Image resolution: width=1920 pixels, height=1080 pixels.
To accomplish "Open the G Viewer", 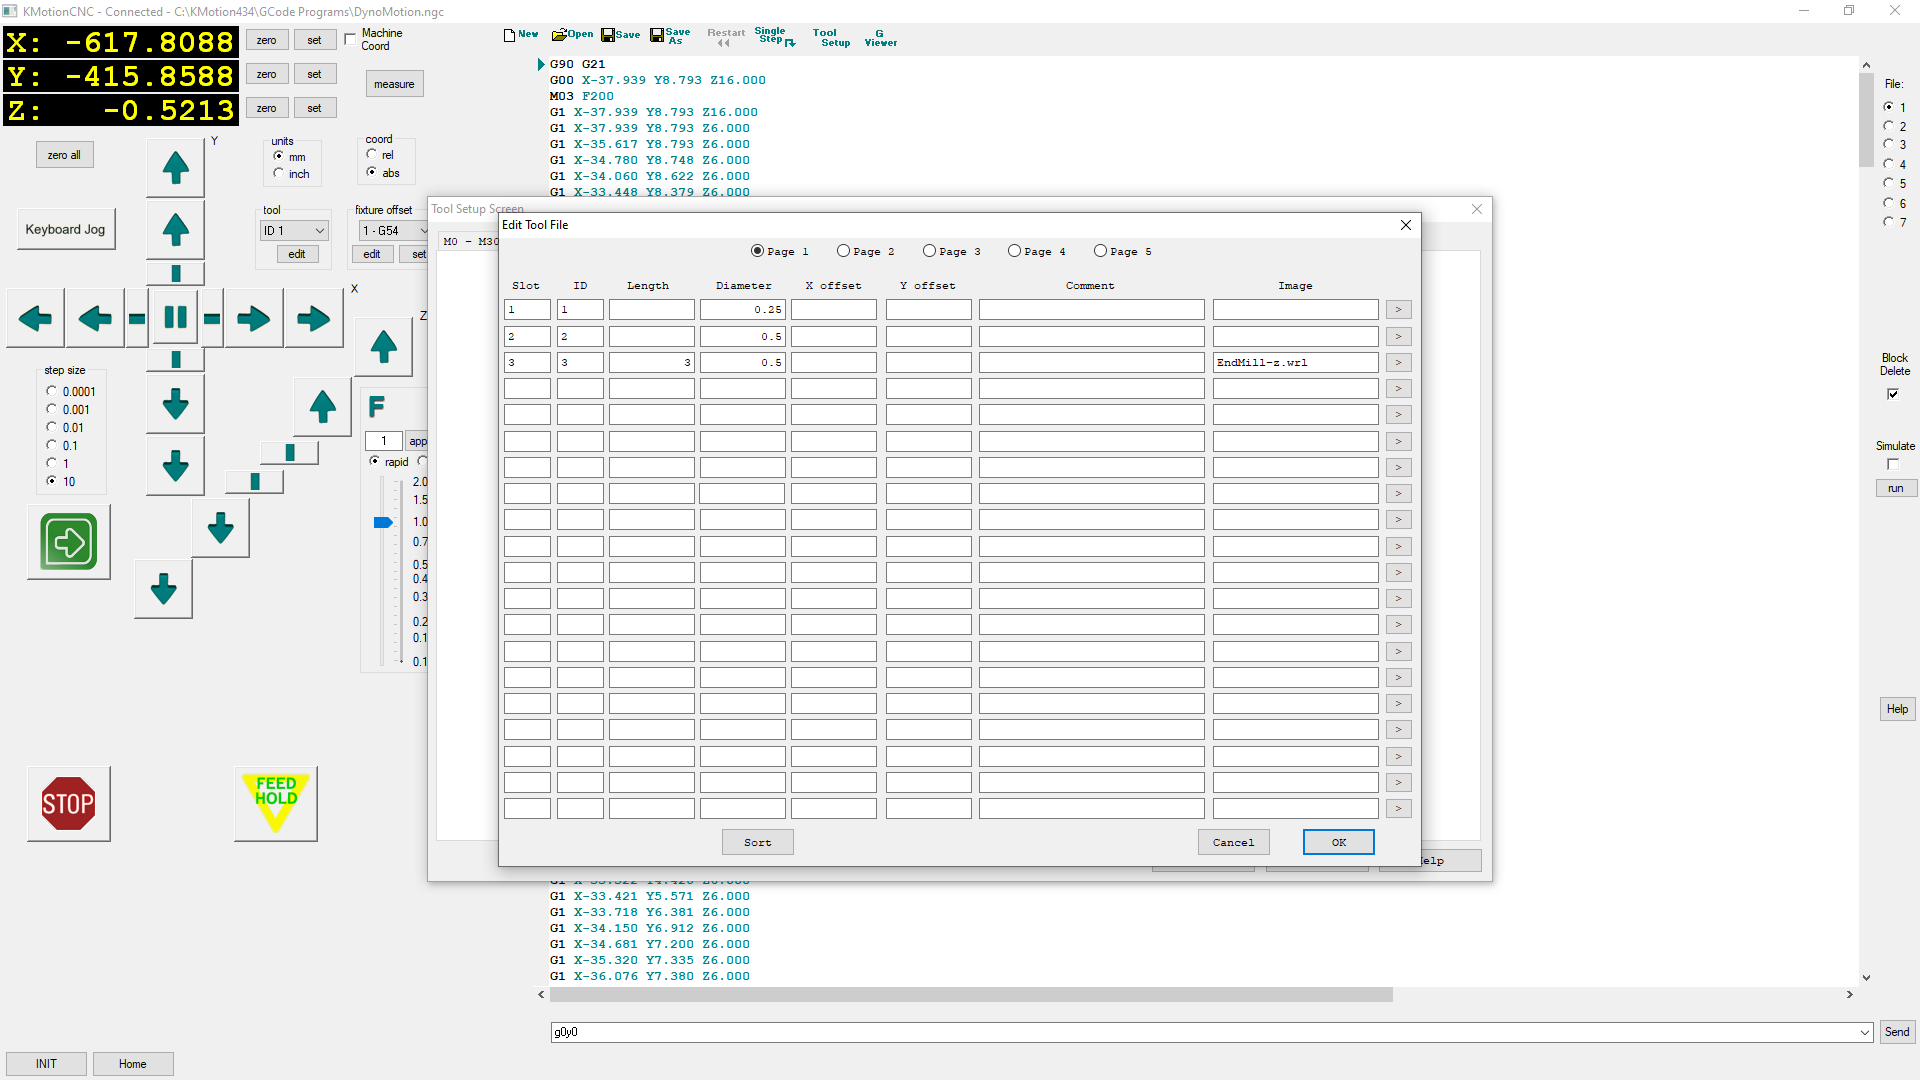I will [x=880, y=38].
